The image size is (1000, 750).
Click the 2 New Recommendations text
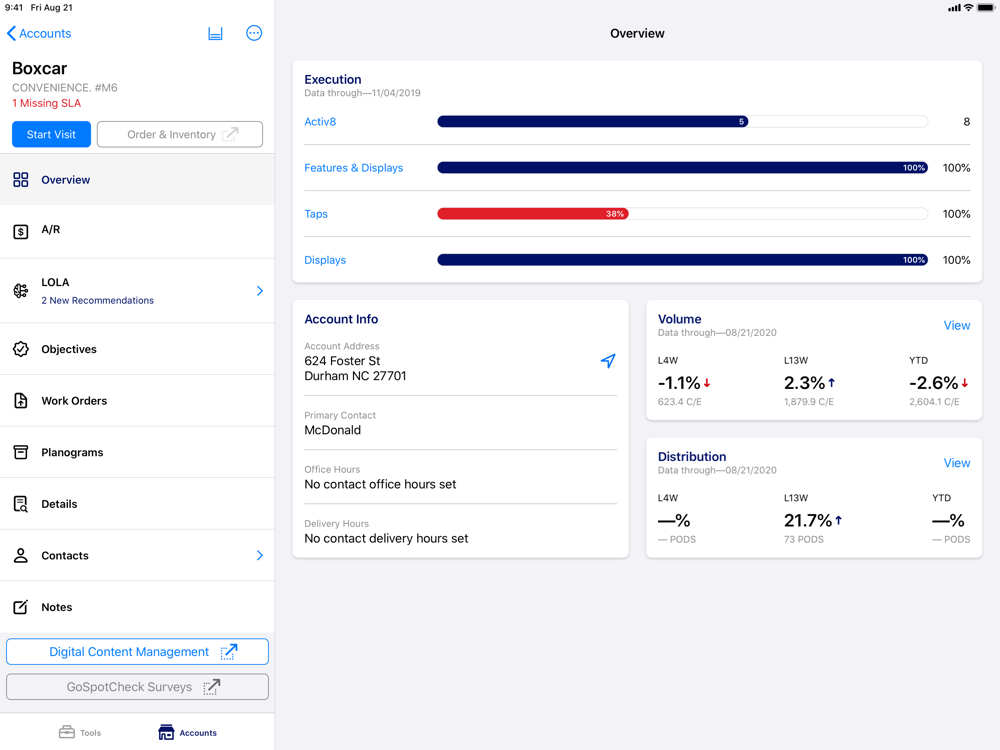coord(98,300)
